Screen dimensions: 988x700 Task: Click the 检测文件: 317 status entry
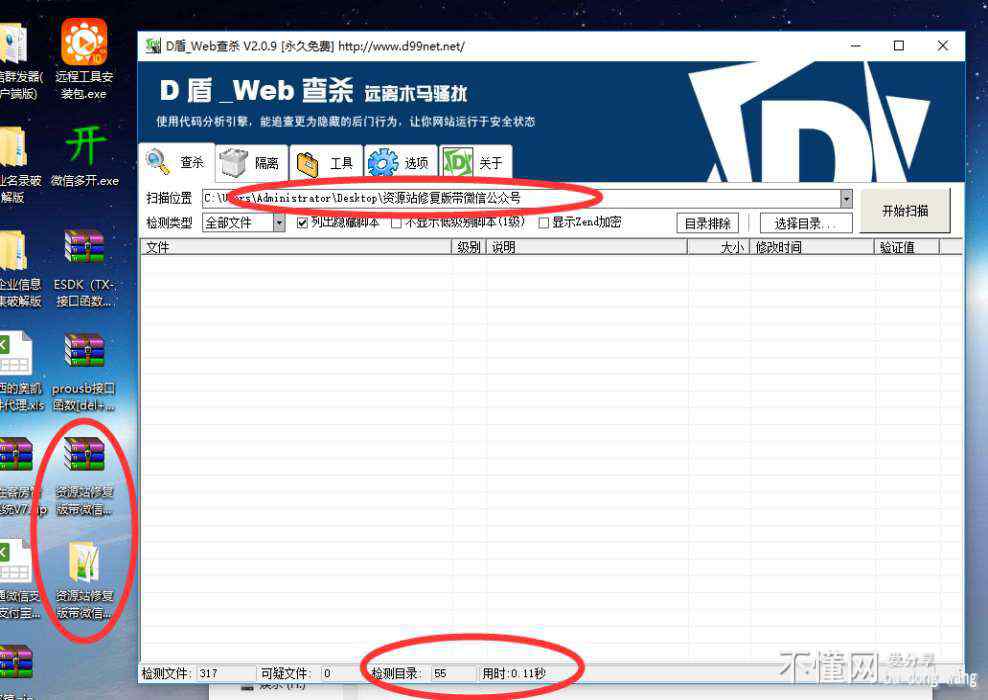click(180, 674)
